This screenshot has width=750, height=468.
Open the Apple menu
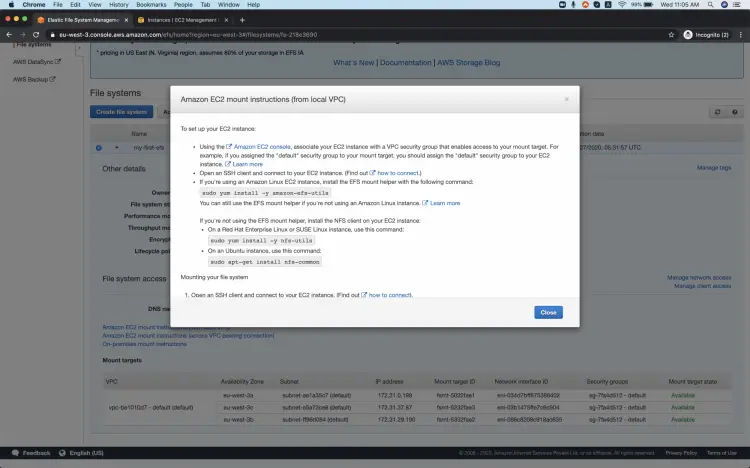11,5
